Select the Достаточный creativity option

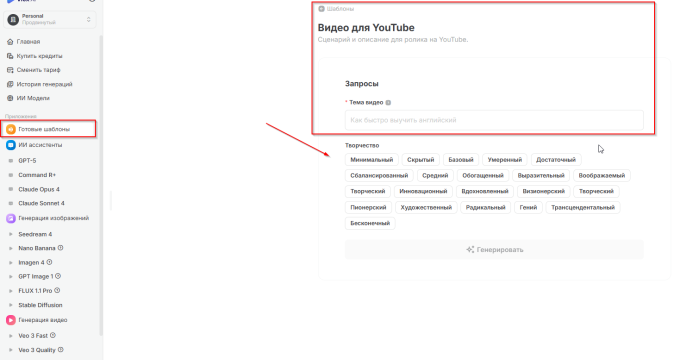point(556,160)
